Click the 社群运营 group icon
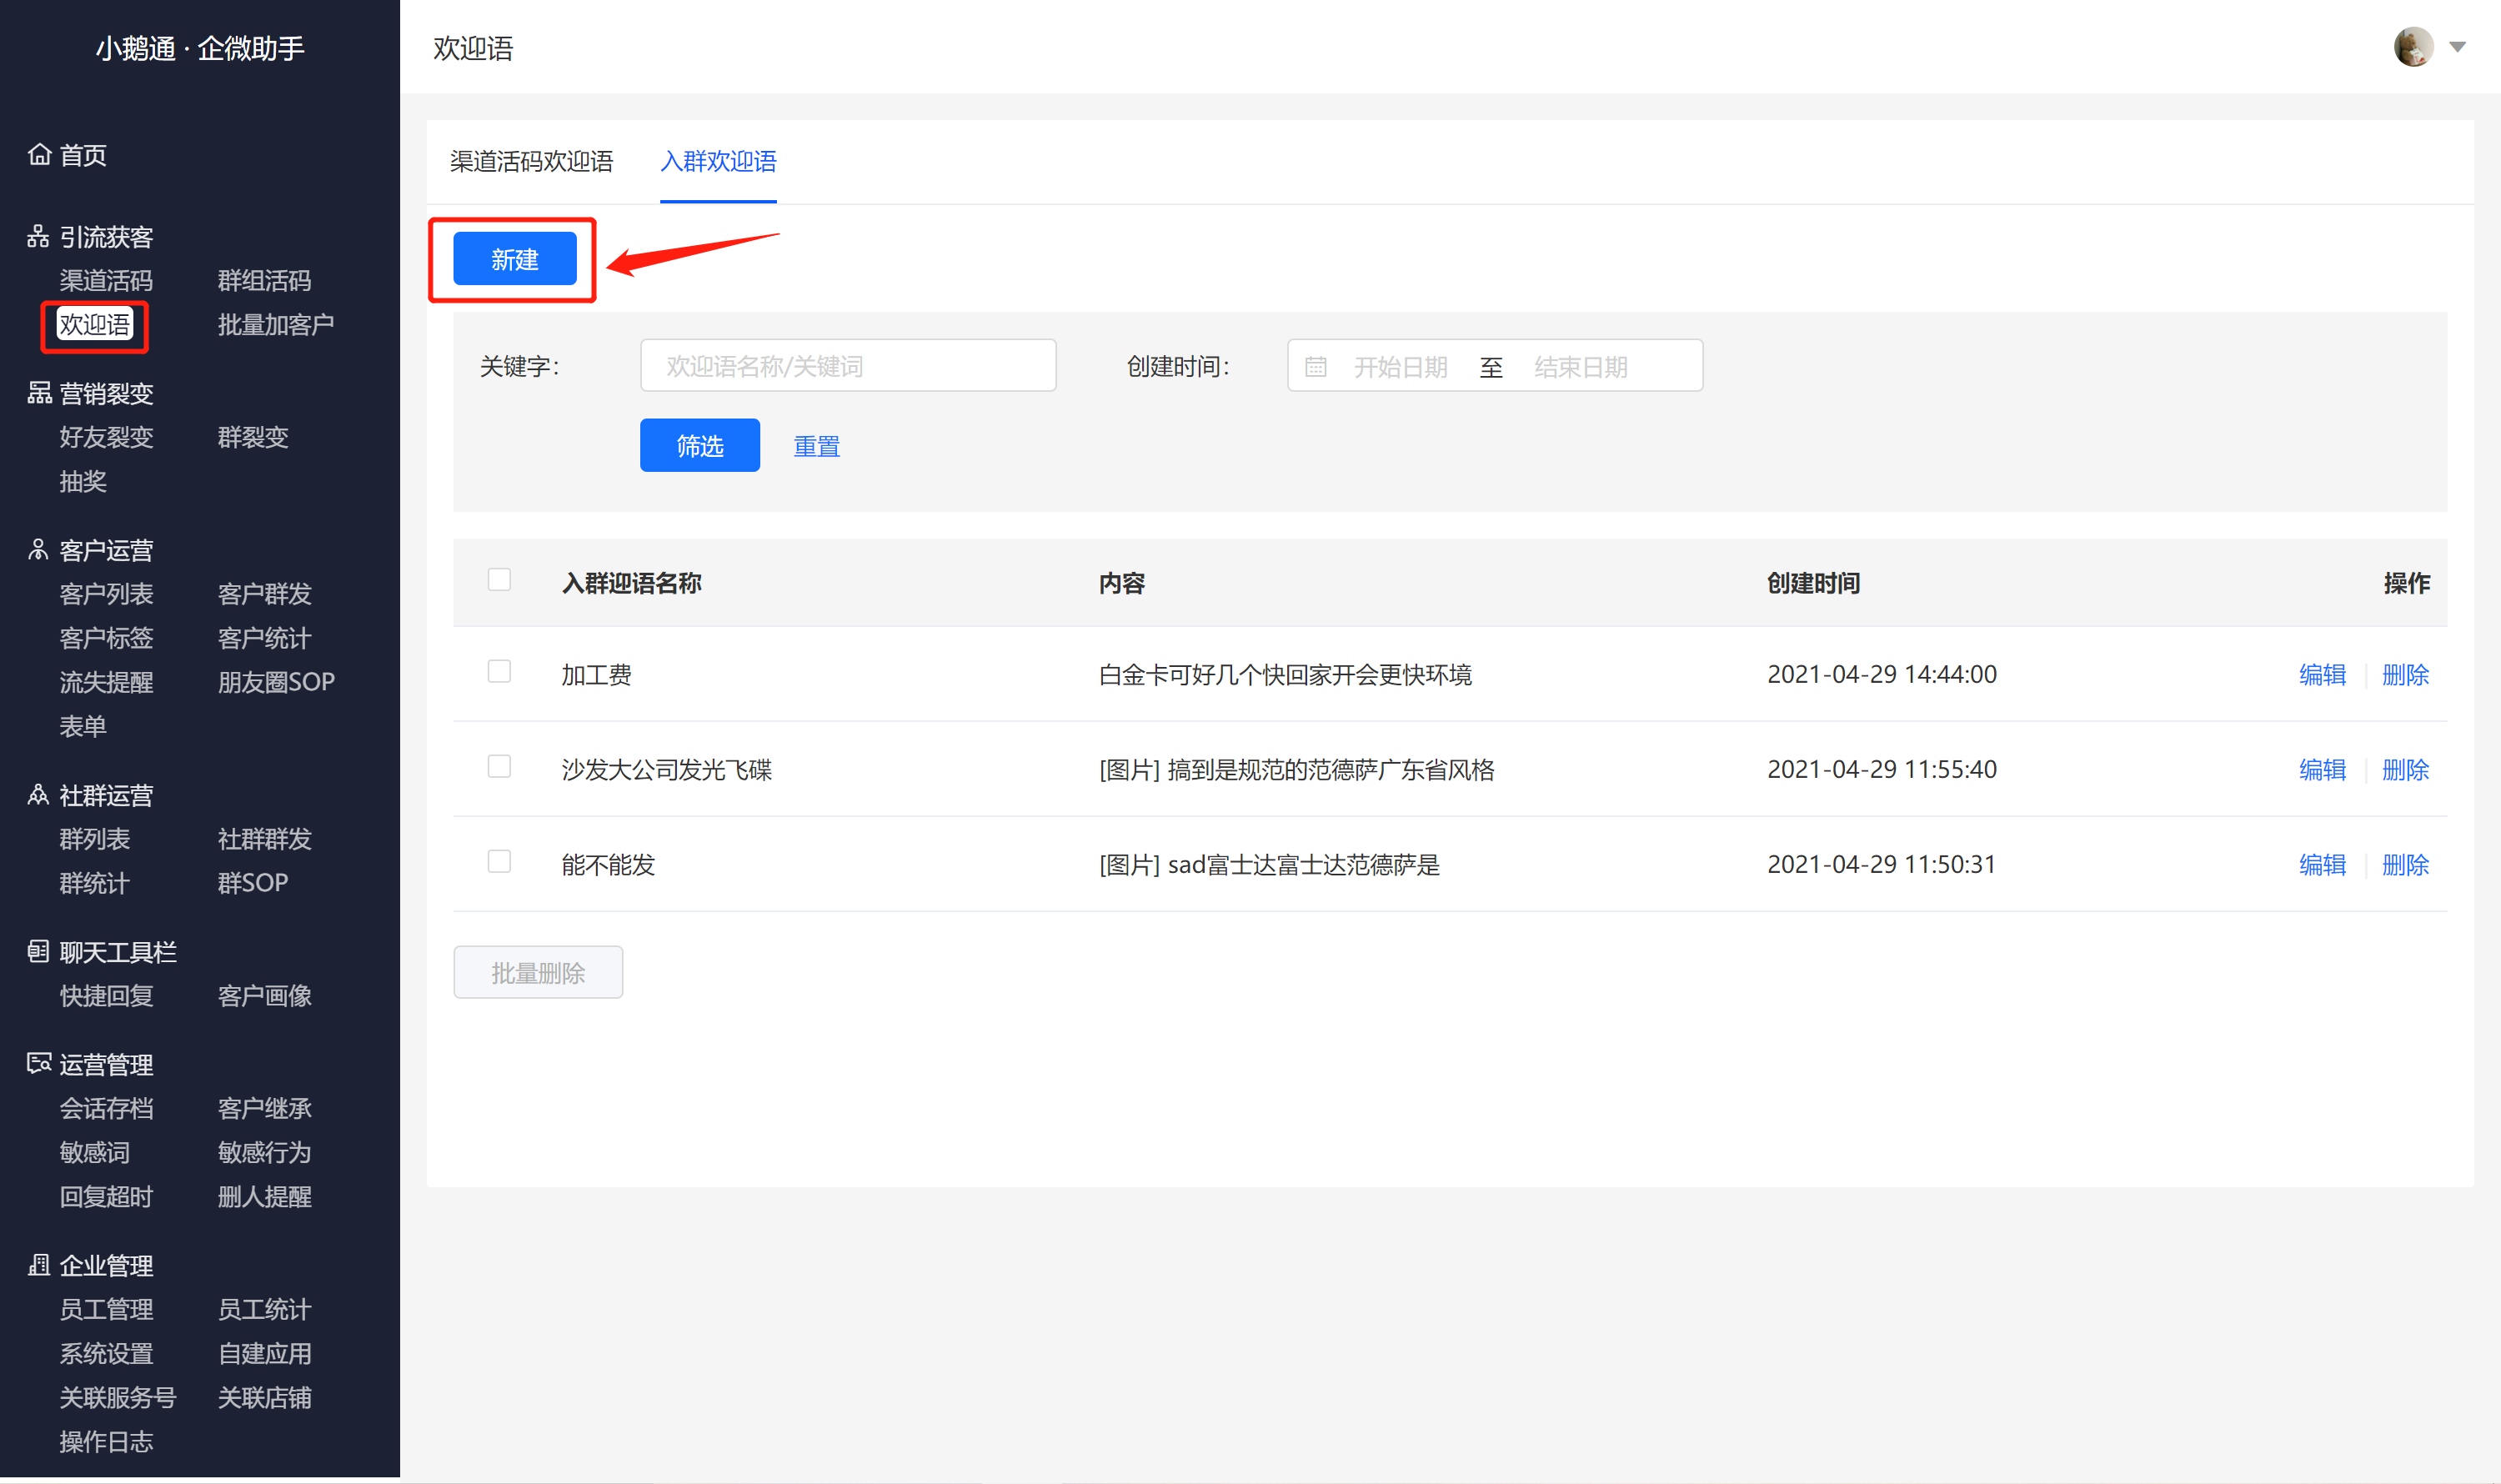Screen dimensions: 2501x1484 pyautogui.click(x=38, y=795)
